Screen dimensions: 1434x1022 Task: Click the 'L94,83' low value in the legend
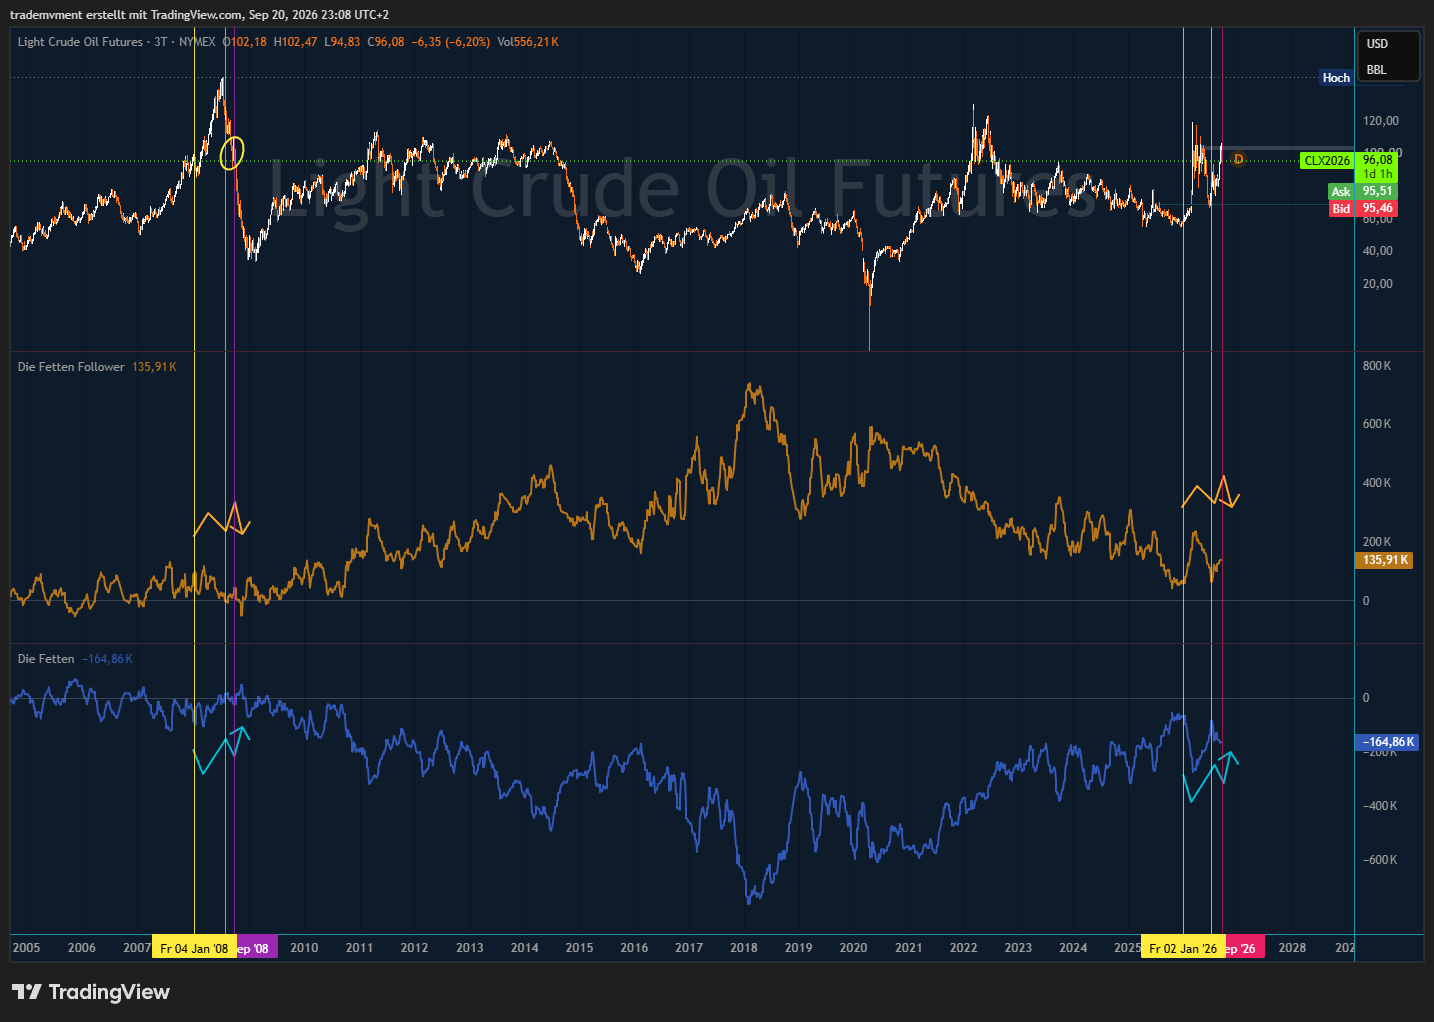tap(342, 42)
